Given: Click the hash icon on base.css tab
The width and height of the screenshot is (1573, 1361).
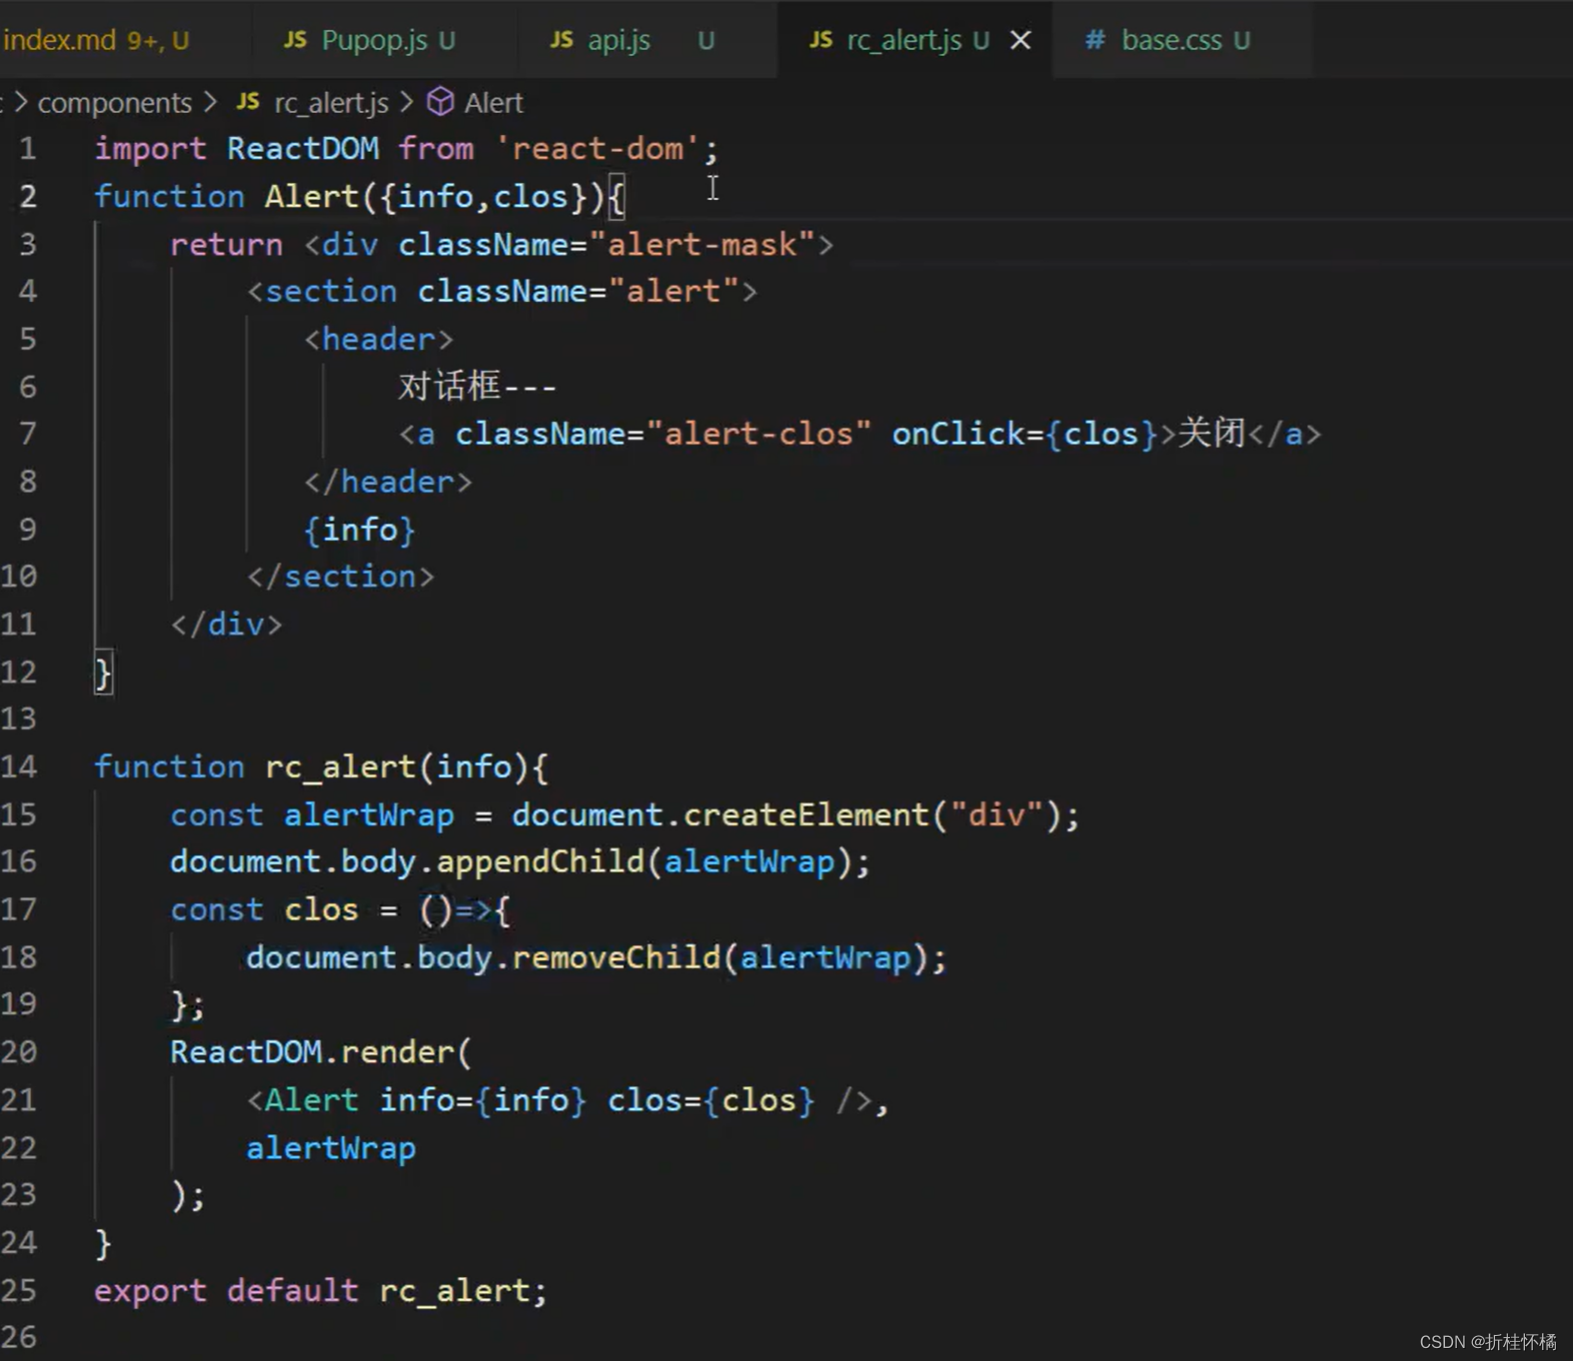Looking at the screenshot, I should click(1096, 40).
